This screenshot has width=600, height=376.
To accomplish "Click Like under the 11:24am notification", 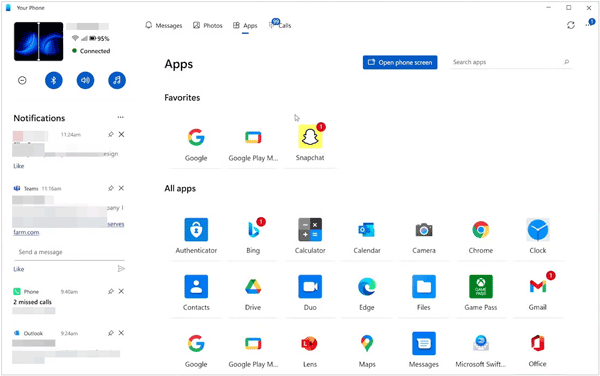I will coord(19,166).
